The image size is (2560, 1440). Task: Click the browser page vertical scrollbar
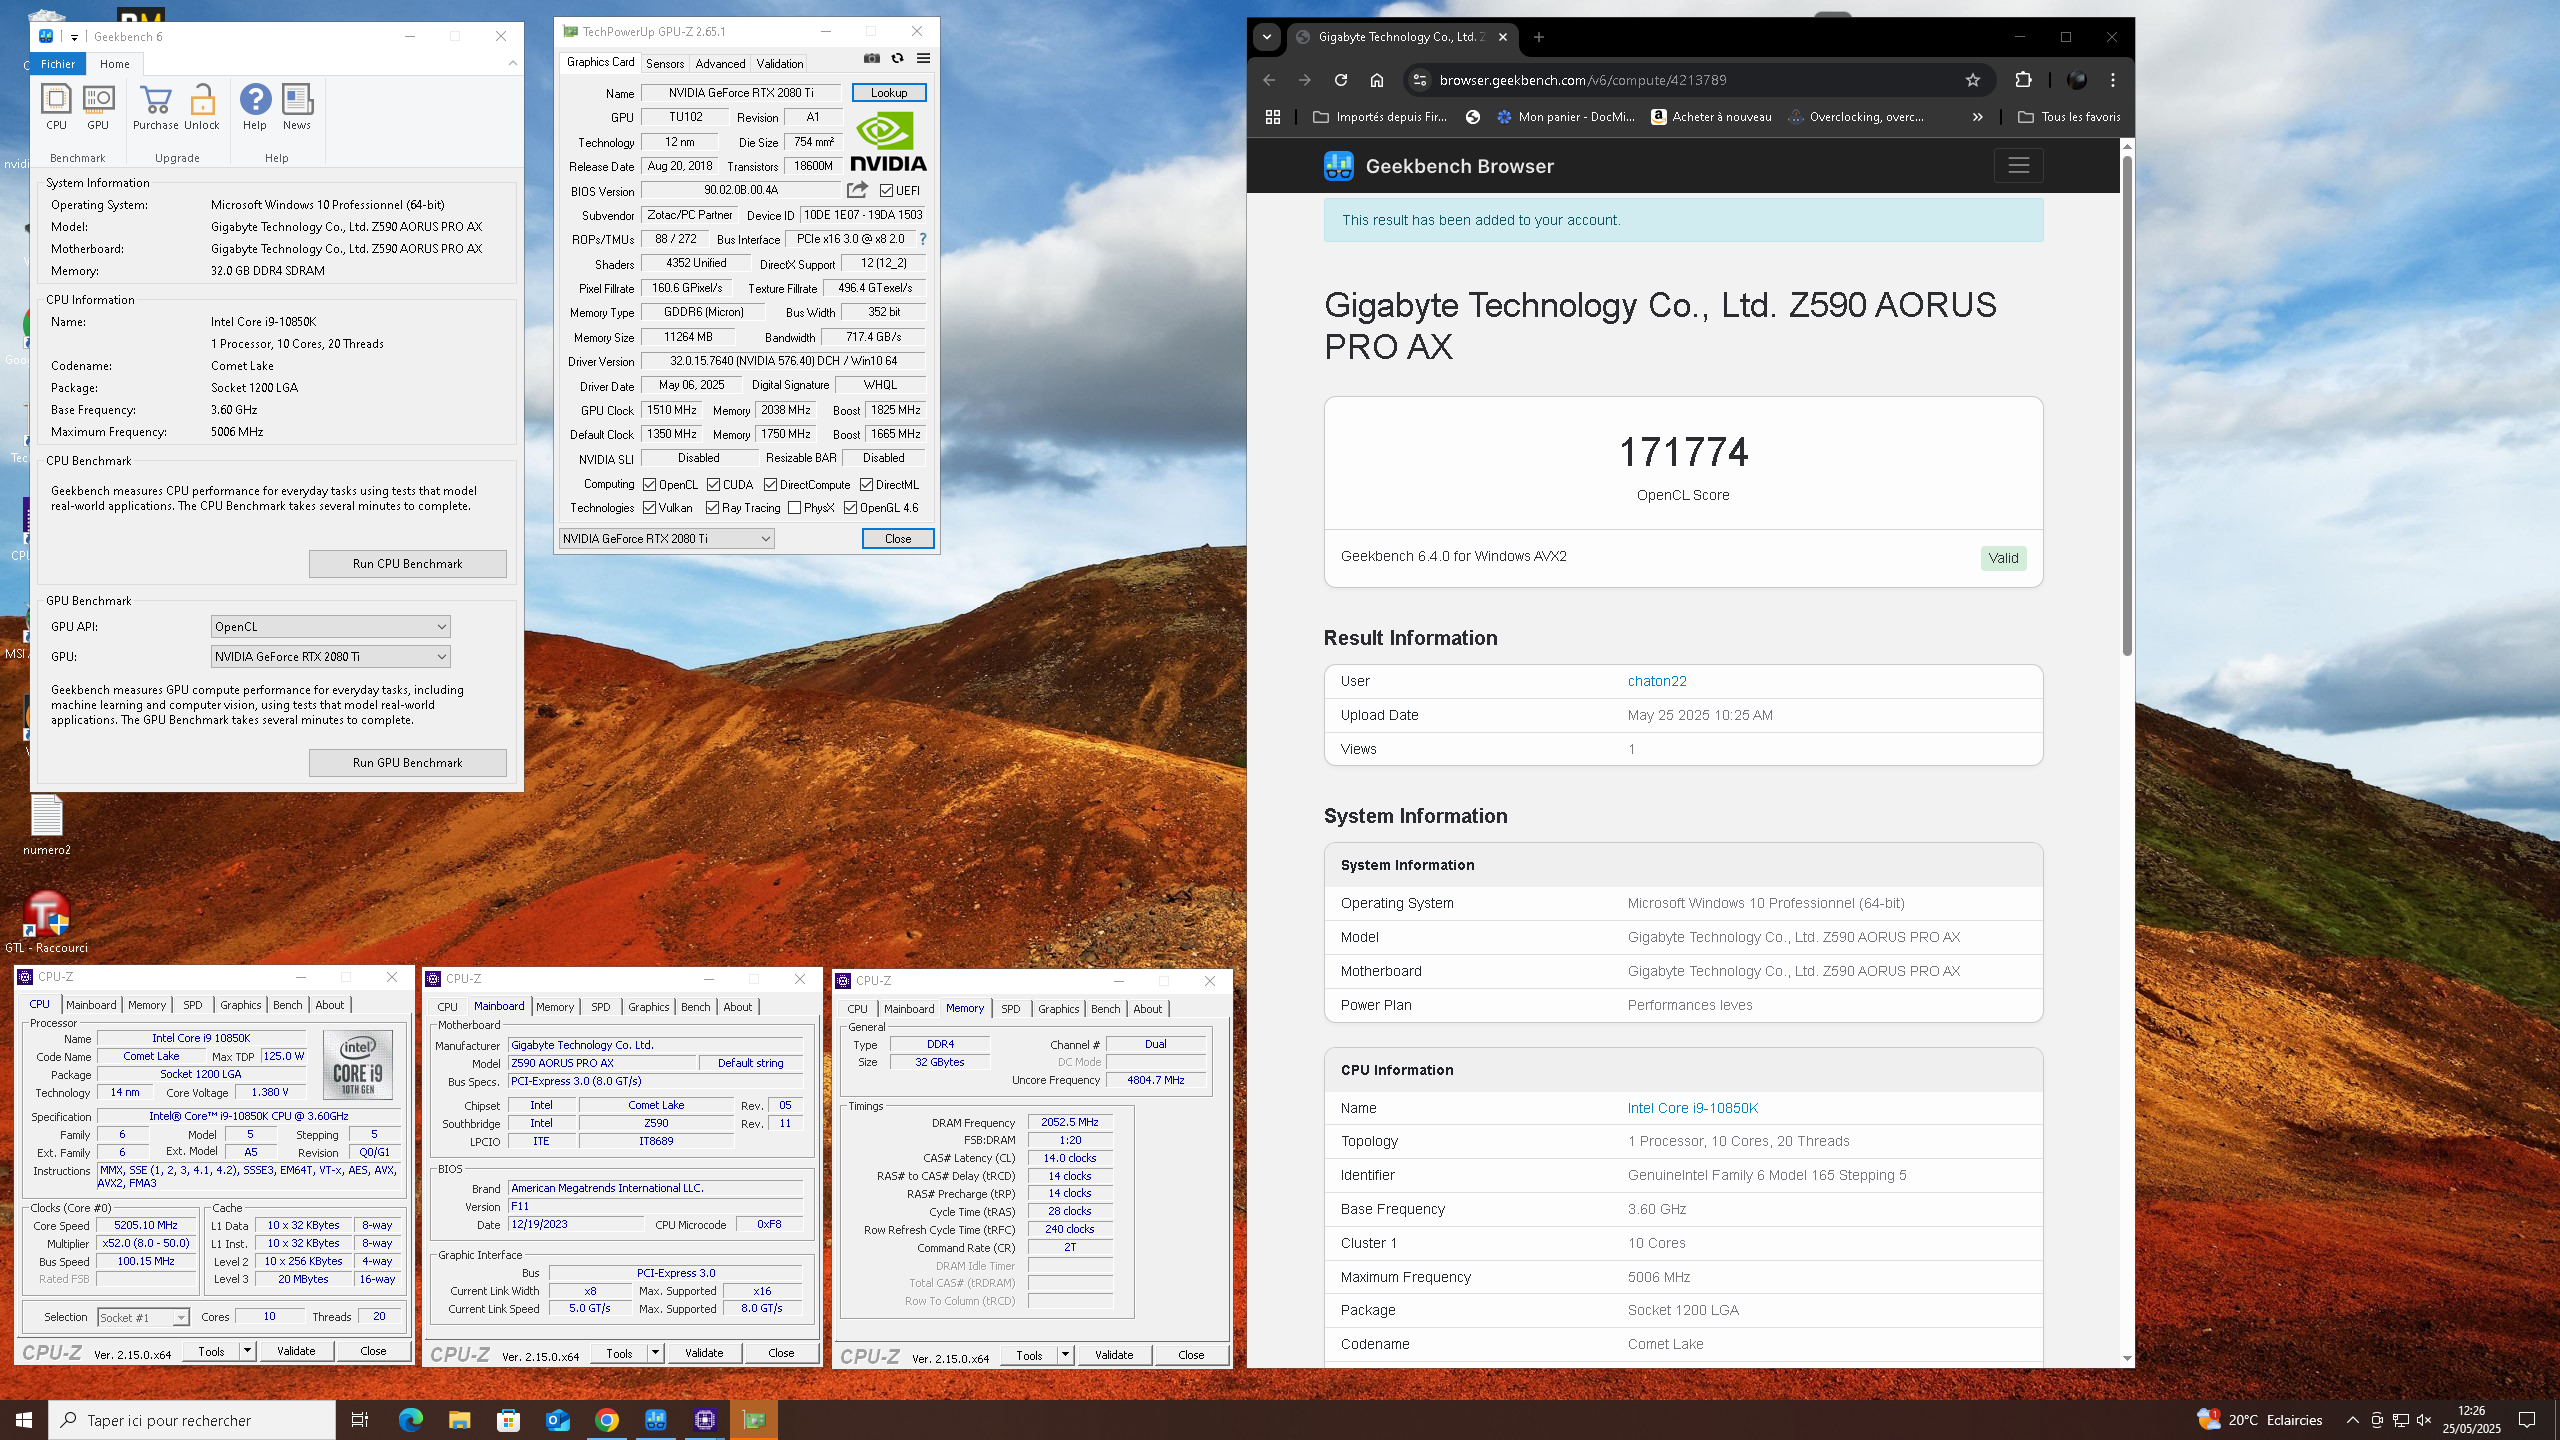pos(2127,405)
